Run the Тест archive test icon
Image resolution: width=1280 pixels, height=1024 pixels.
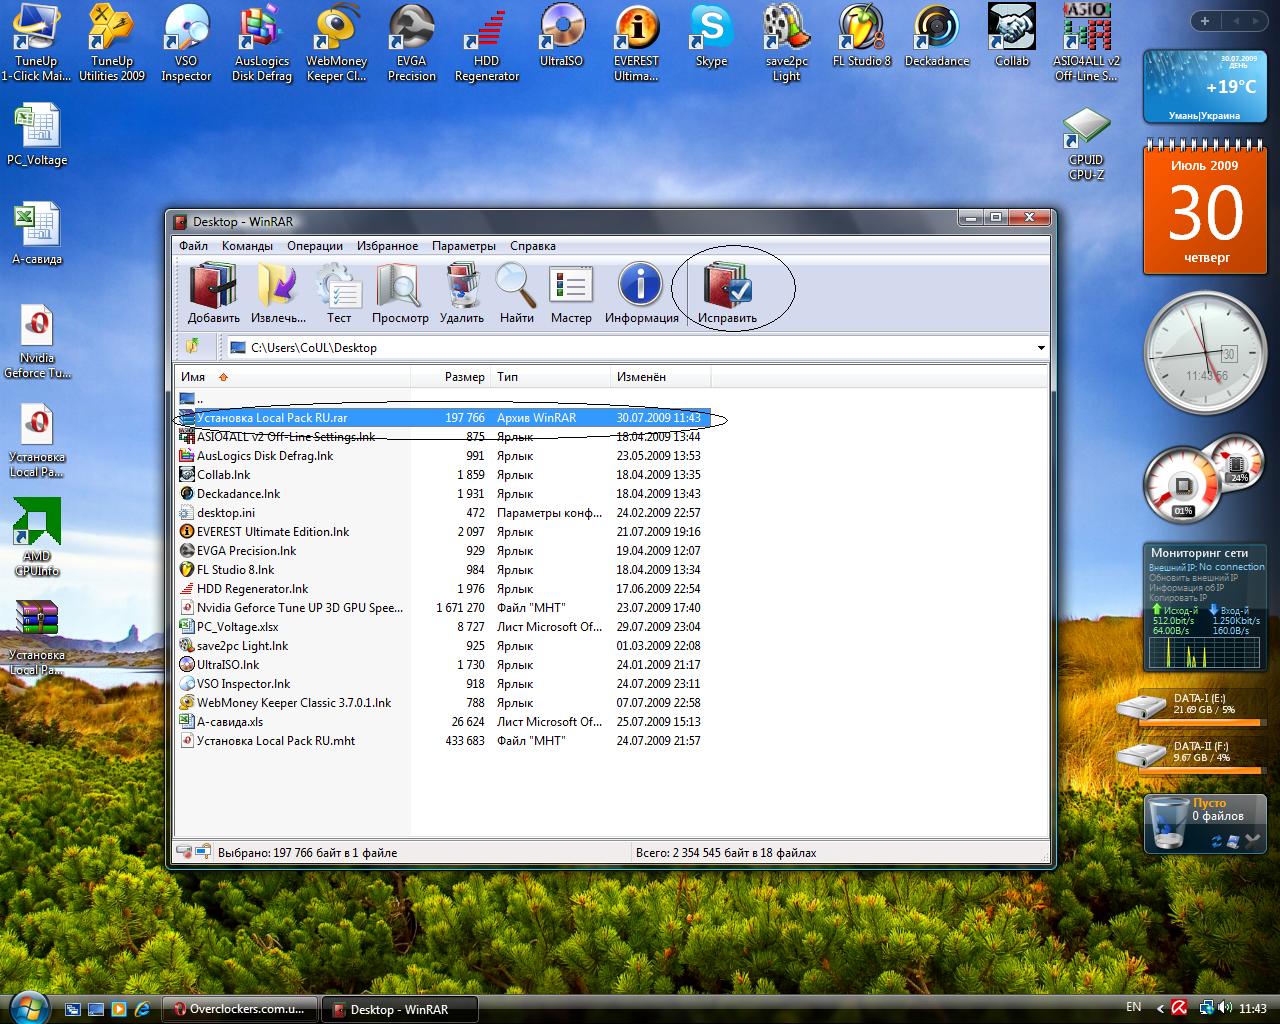(x=339, y=293)
